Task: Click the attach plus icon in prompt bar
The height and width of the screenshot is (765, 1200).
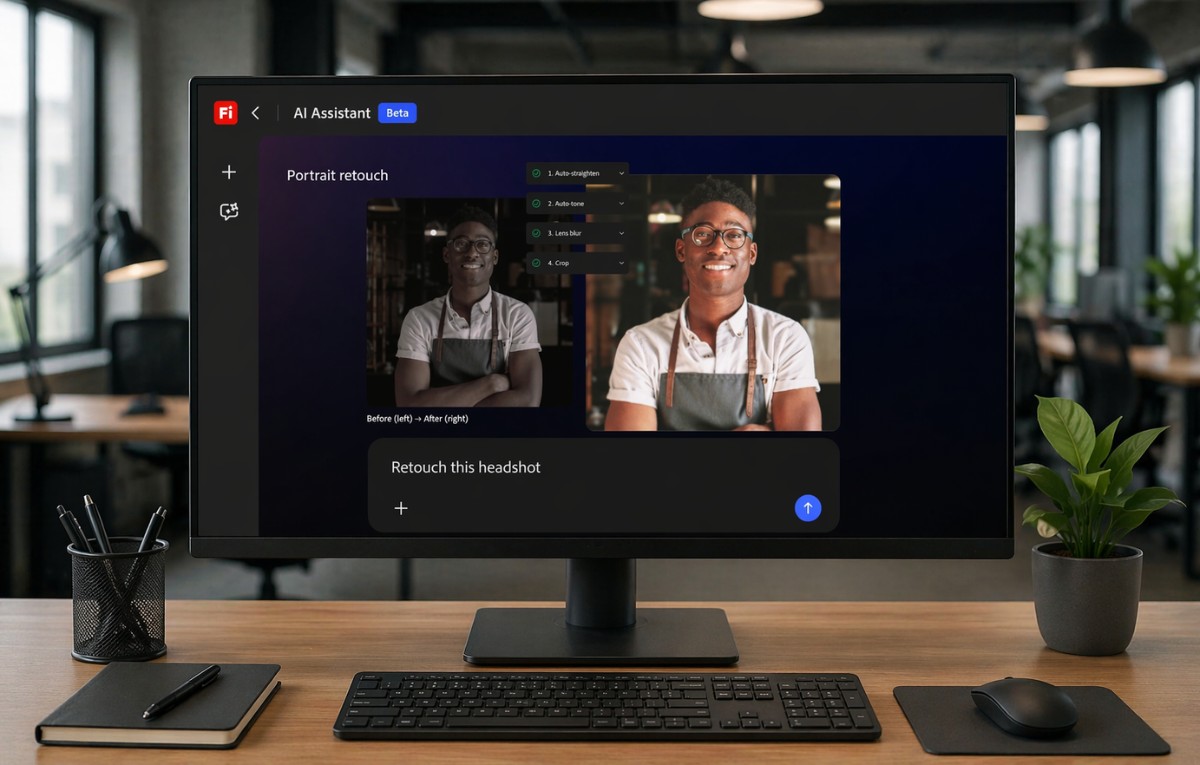Action: click(x=401, y=508)
